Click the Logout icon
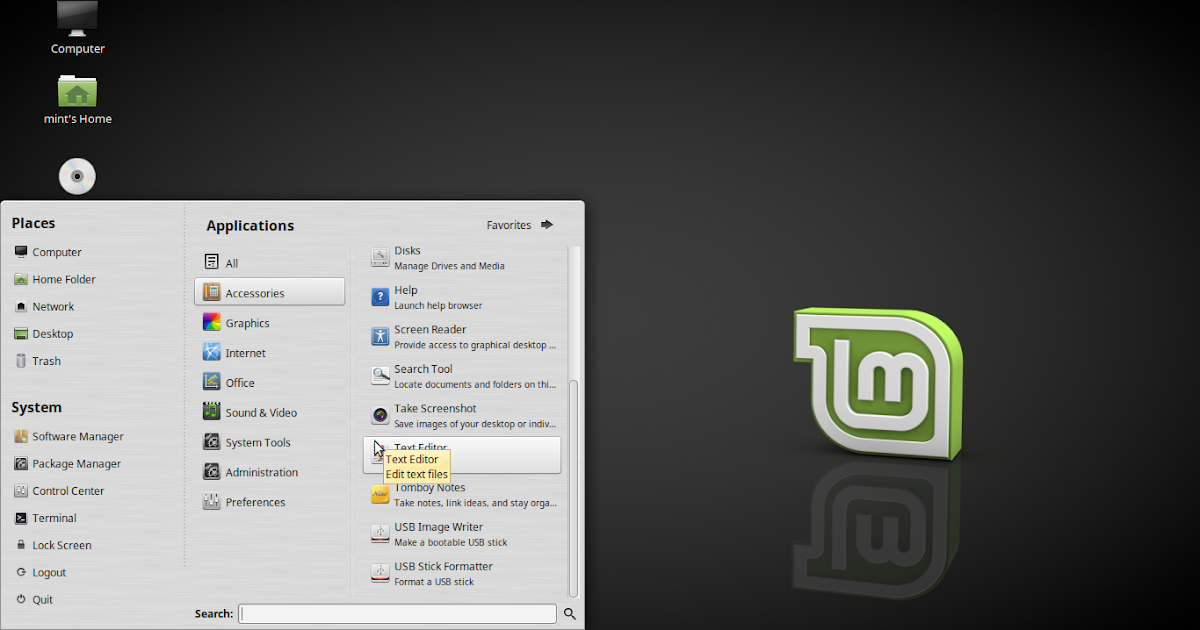 point(21,572)
